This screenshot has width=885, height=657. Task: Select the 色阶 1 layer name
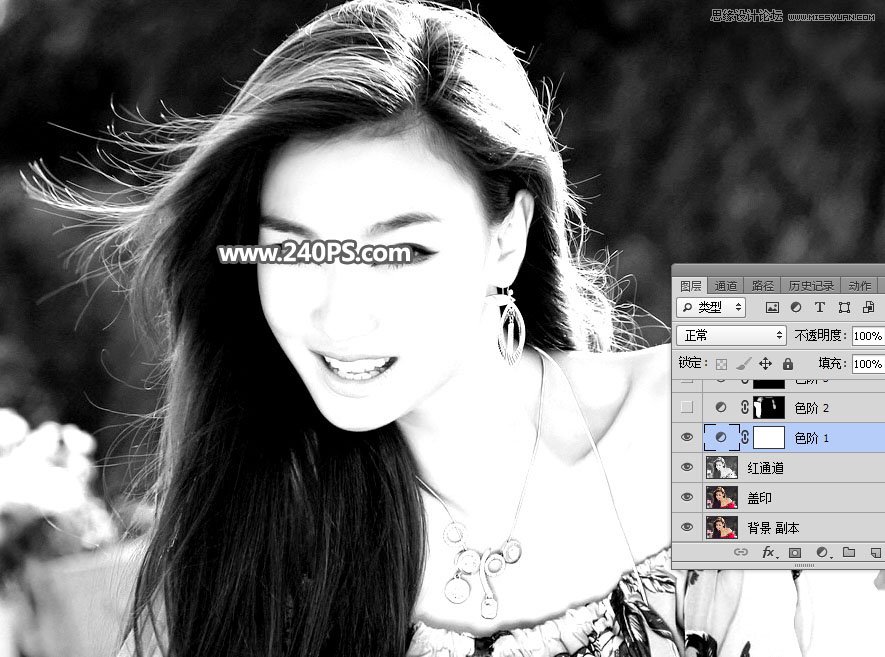pyautogui.click(x=812, y=438)
